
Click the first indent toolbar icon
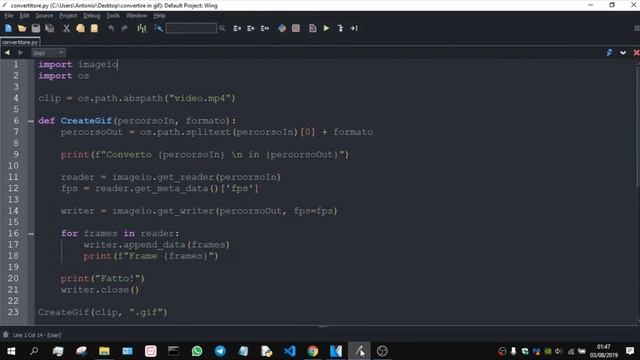coord(237,28)
